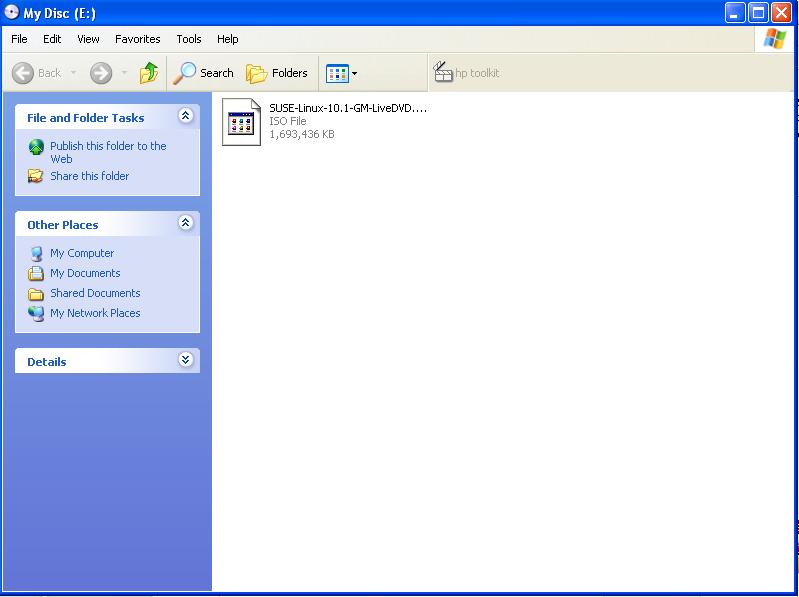
Task: Open My Network Places link
Action: tap(95, 313)
